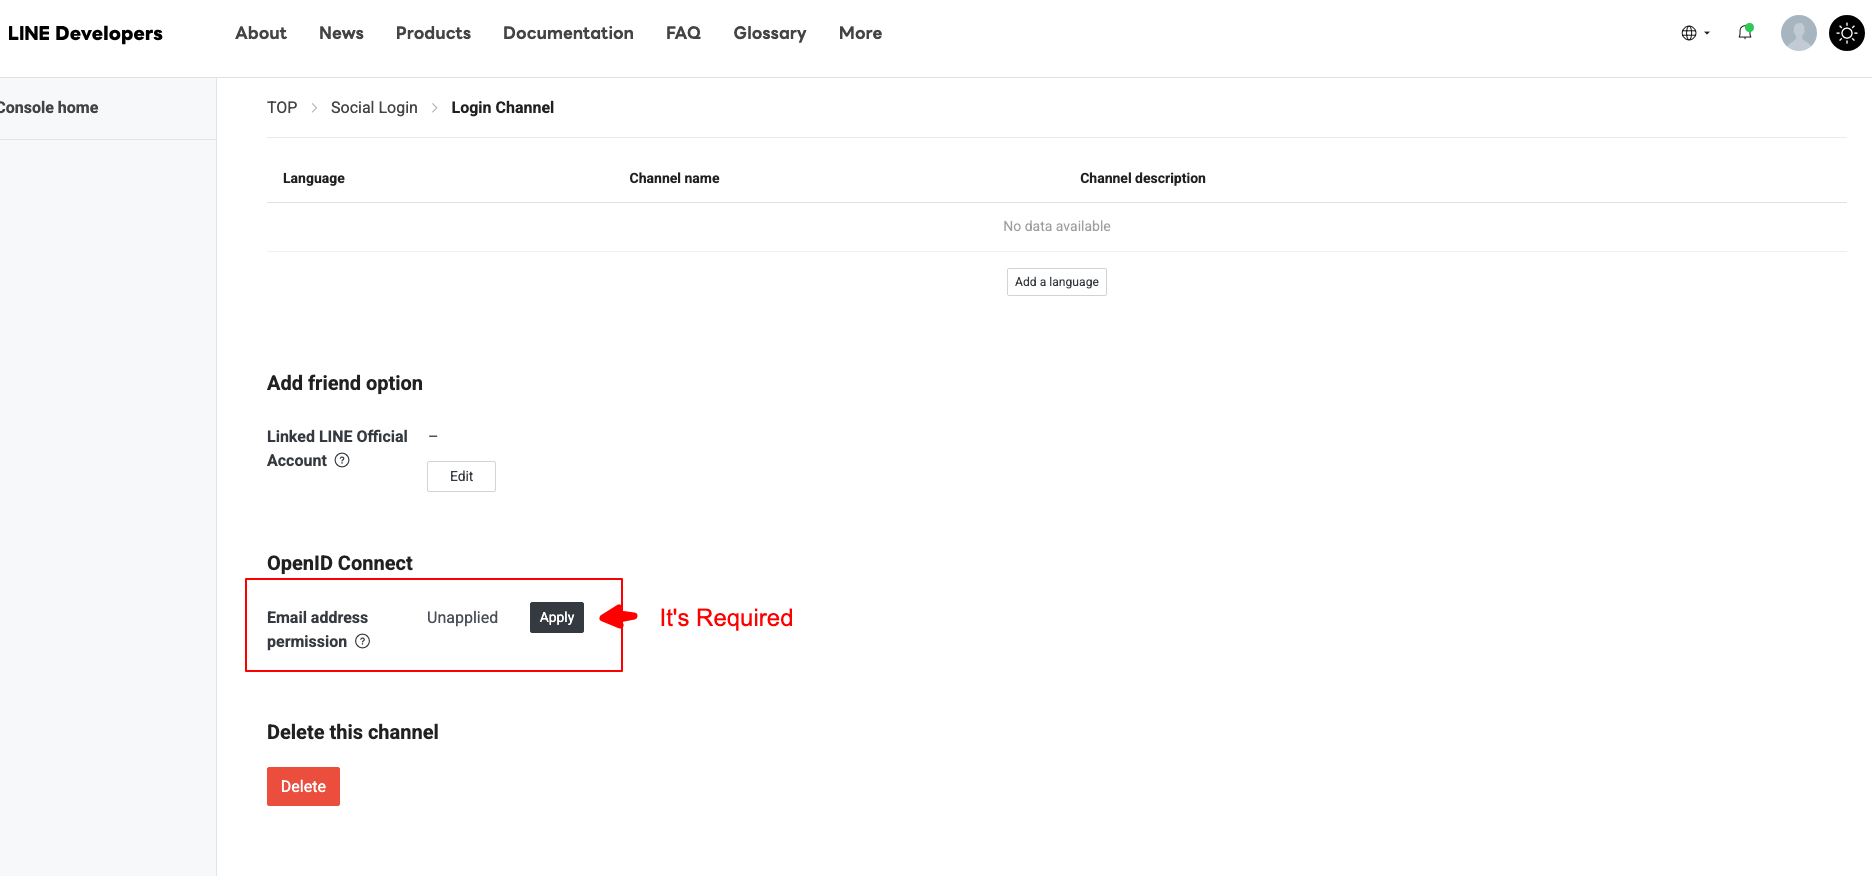Click help icon beside Linked LINE Official Account
The height and width of the screenshot is (876, 1872).
pos(342,460)
